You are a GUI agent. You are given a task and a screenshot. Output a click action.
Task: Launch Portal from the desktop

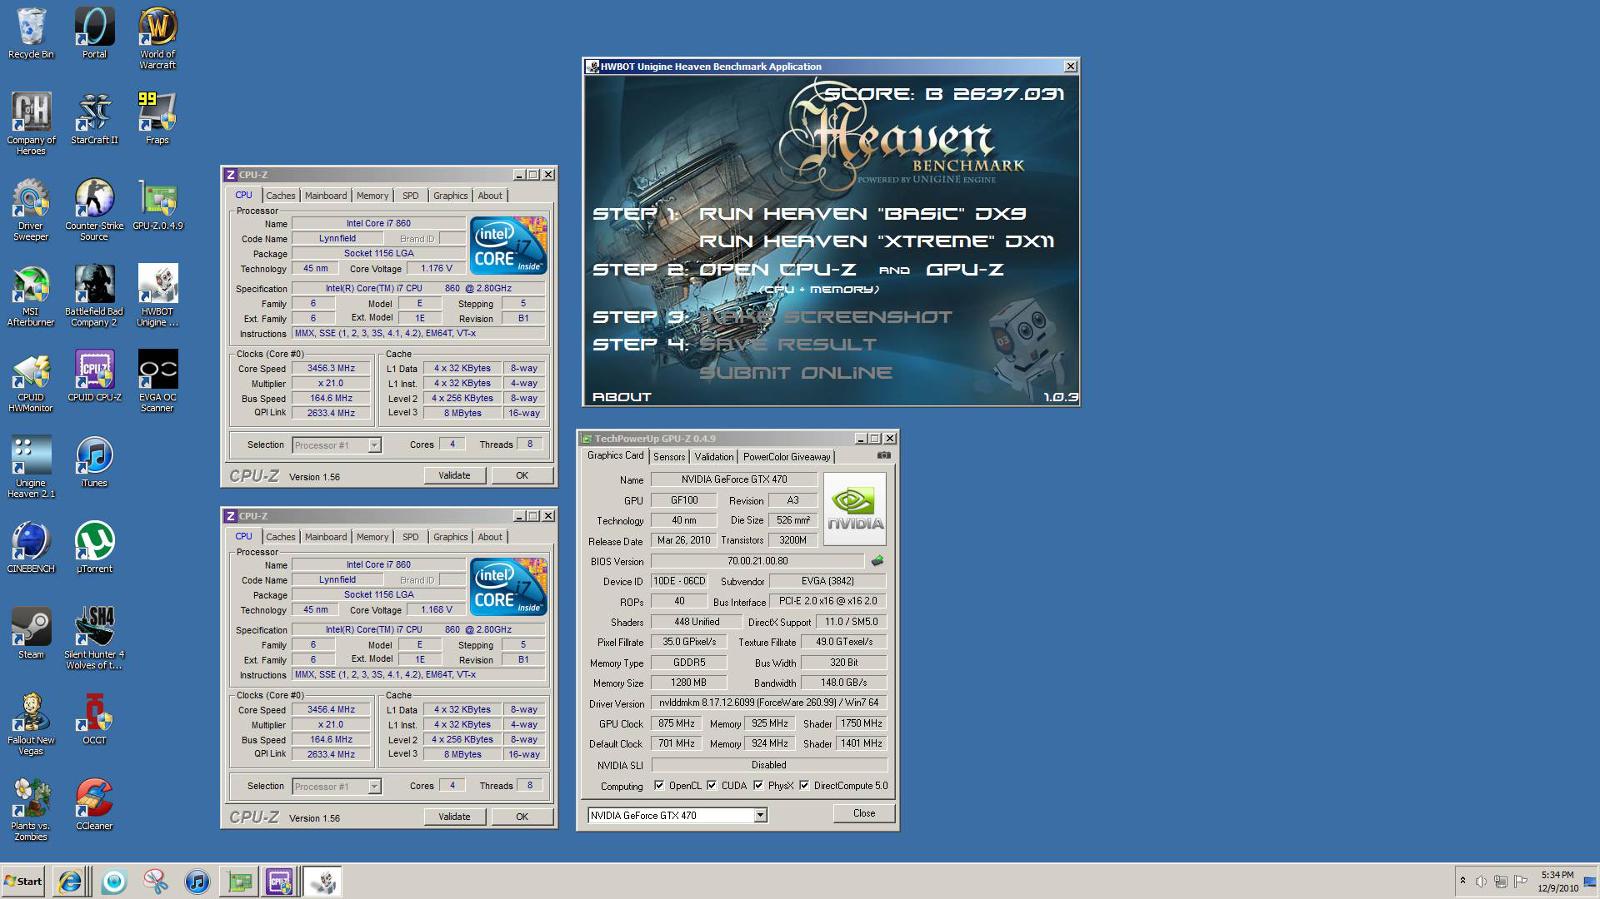(x=94, y=33)
